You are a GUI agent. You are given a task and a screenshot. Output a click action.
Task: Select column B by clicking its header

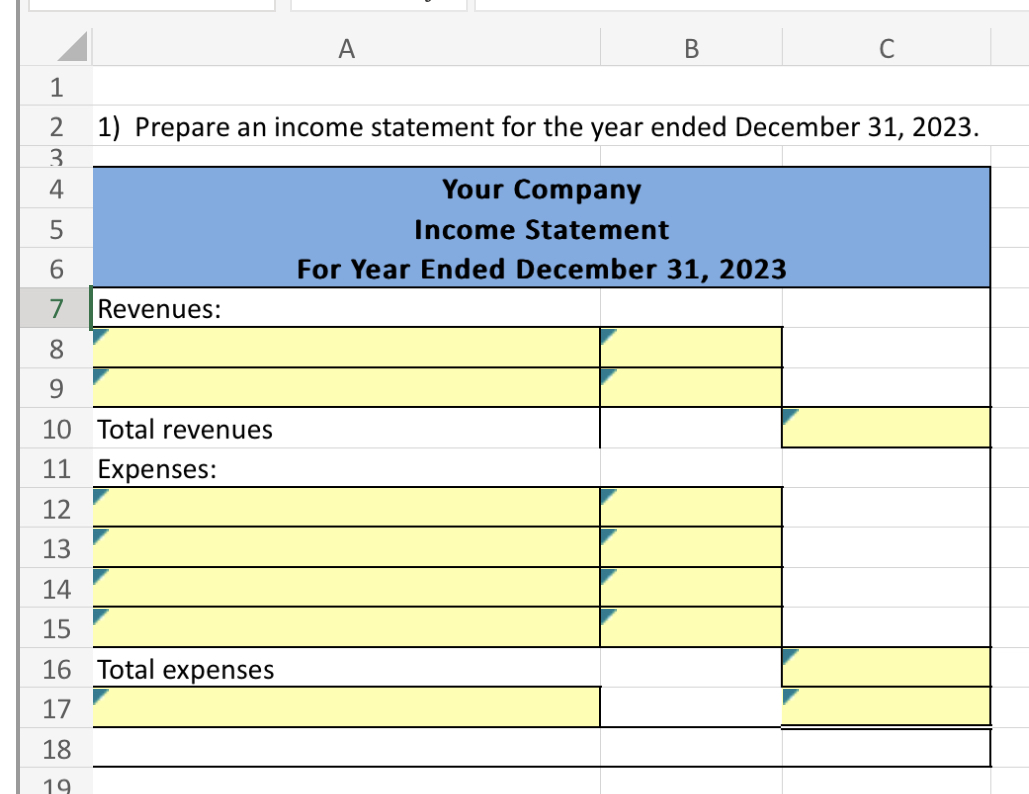point(690,47)
